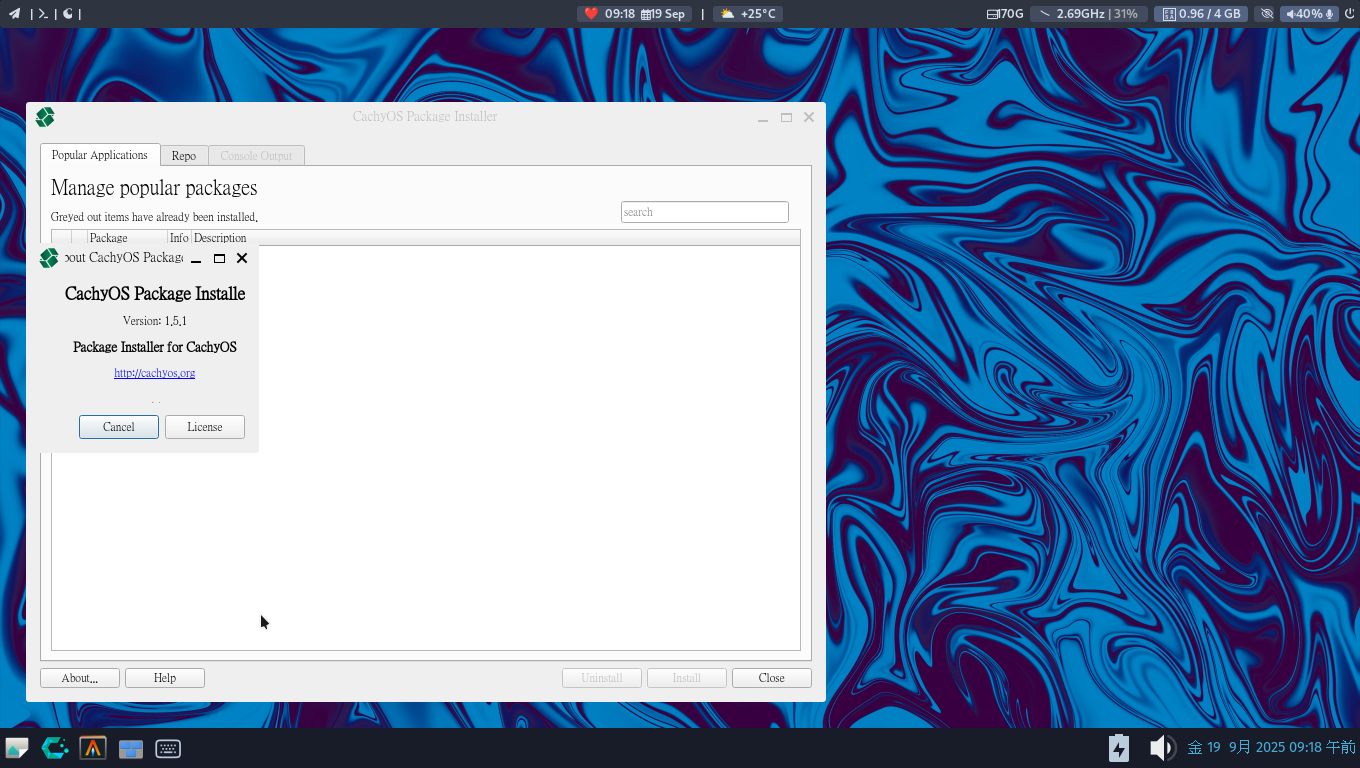This screenshot has height=768, width=1360.
Task: Click the "Manage popular packages" heading
Action: click(154, 188)
